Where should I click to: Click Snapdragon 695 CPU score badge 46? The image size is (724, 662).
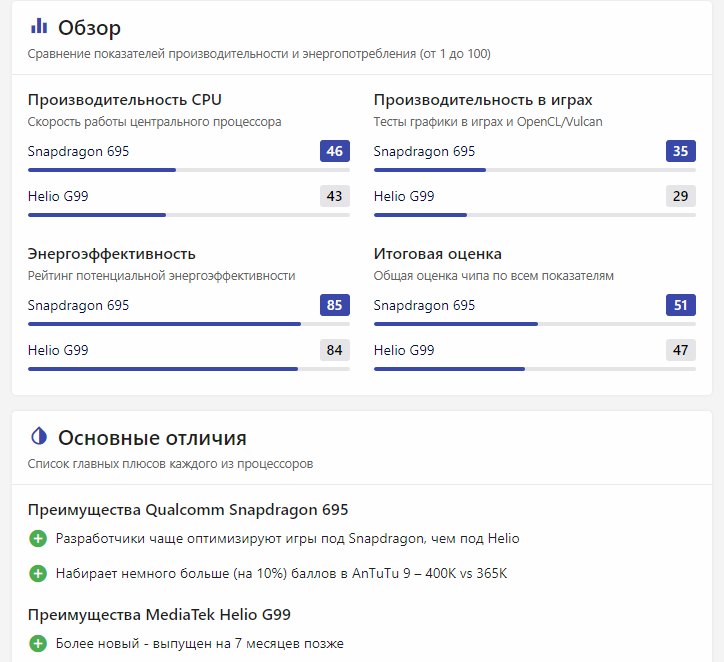point(334,152)
